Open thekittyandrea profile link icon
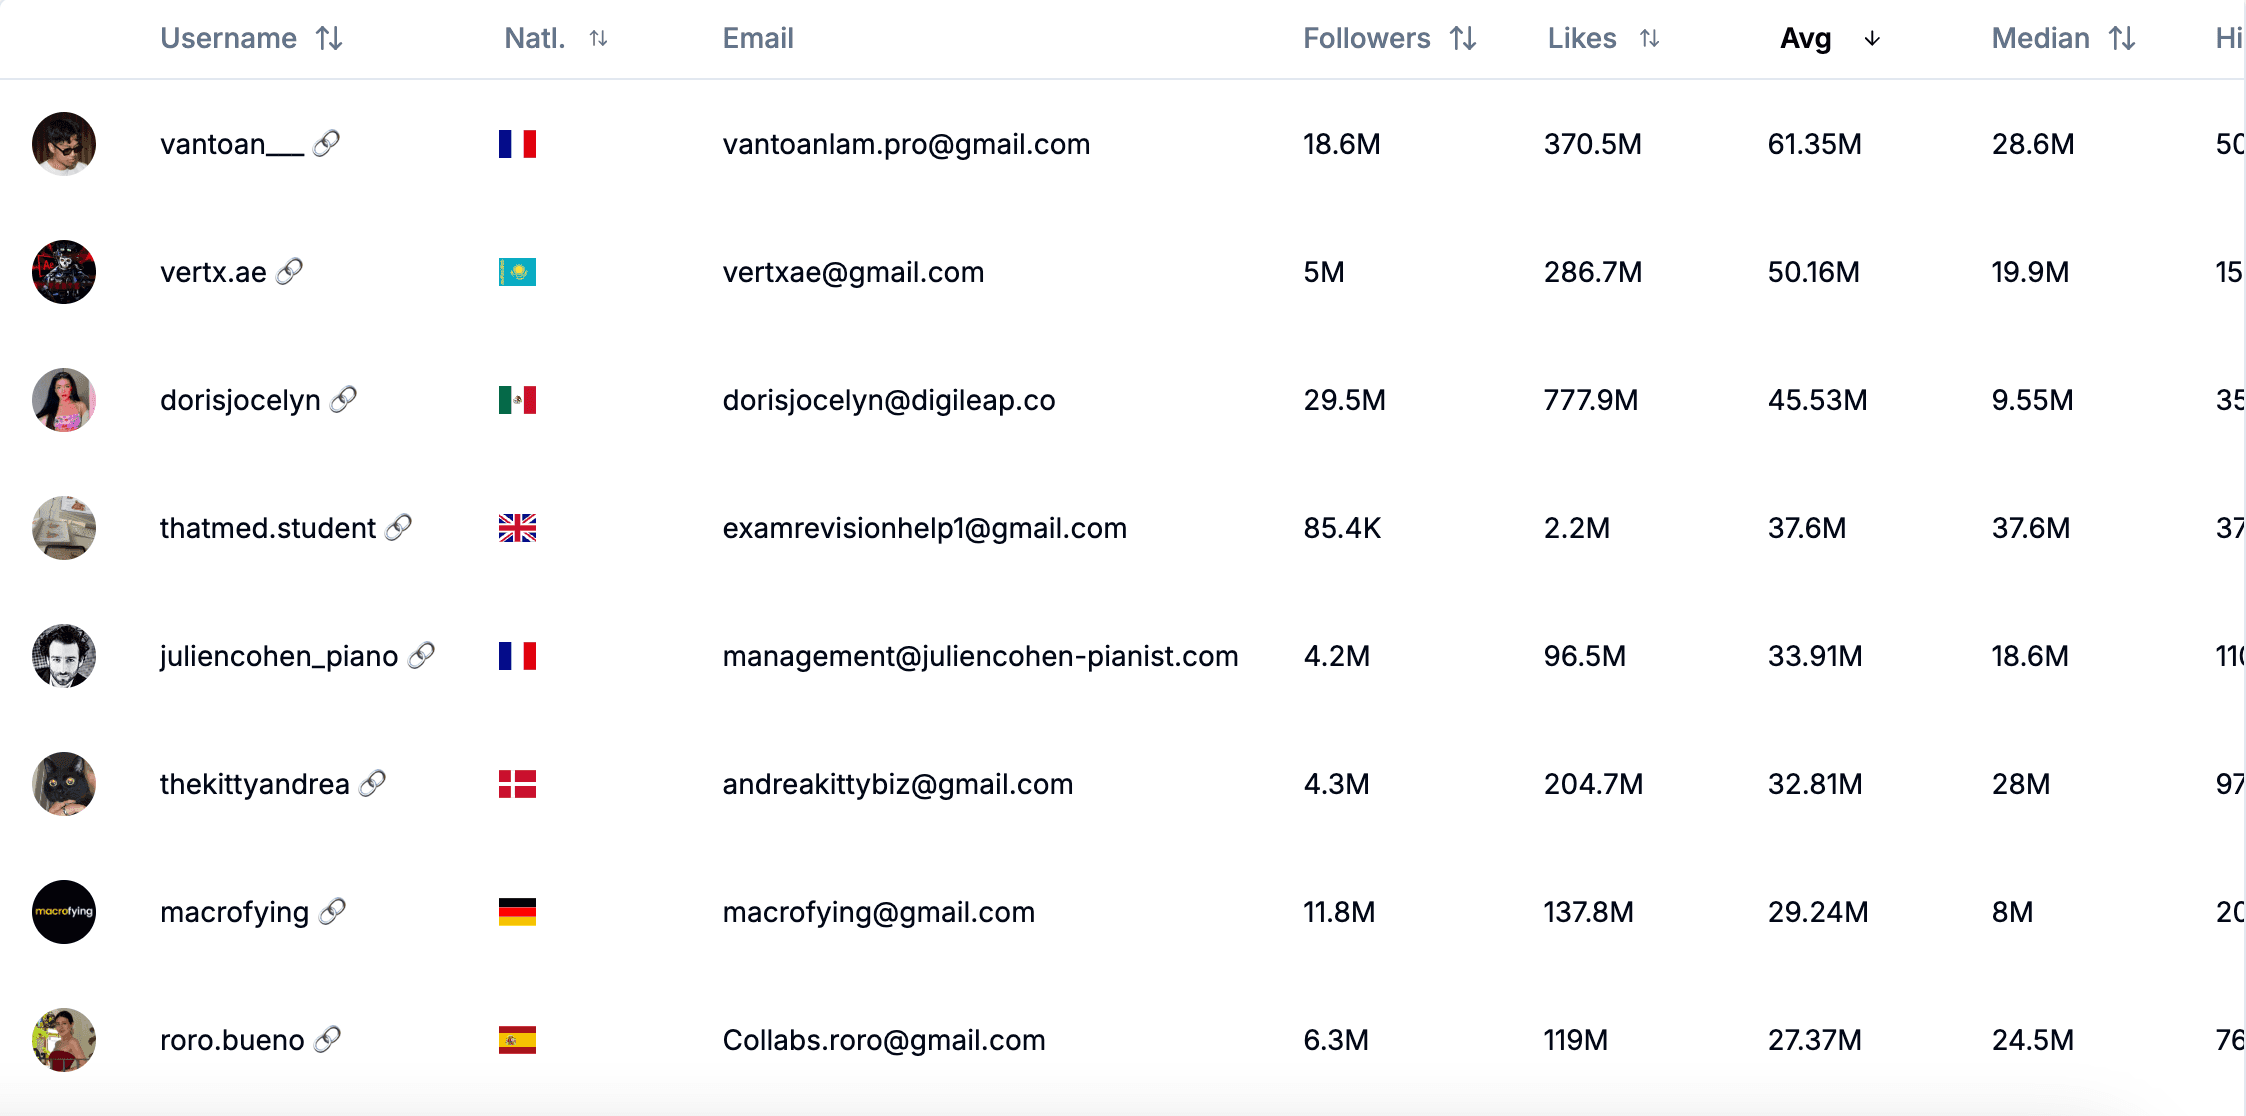2246x1116 pixels. [x=372, y=783]
